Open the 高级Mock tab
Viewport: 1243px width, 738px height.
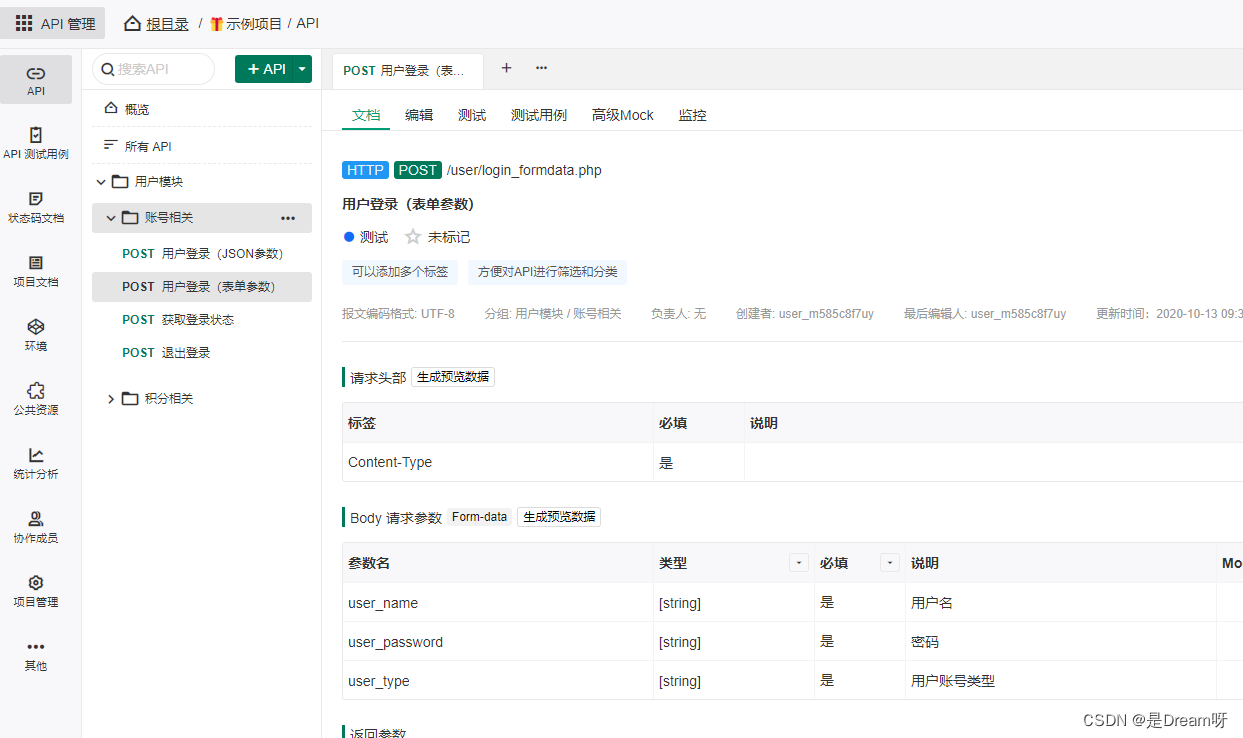pyautogui.click(x=622, y=115)
